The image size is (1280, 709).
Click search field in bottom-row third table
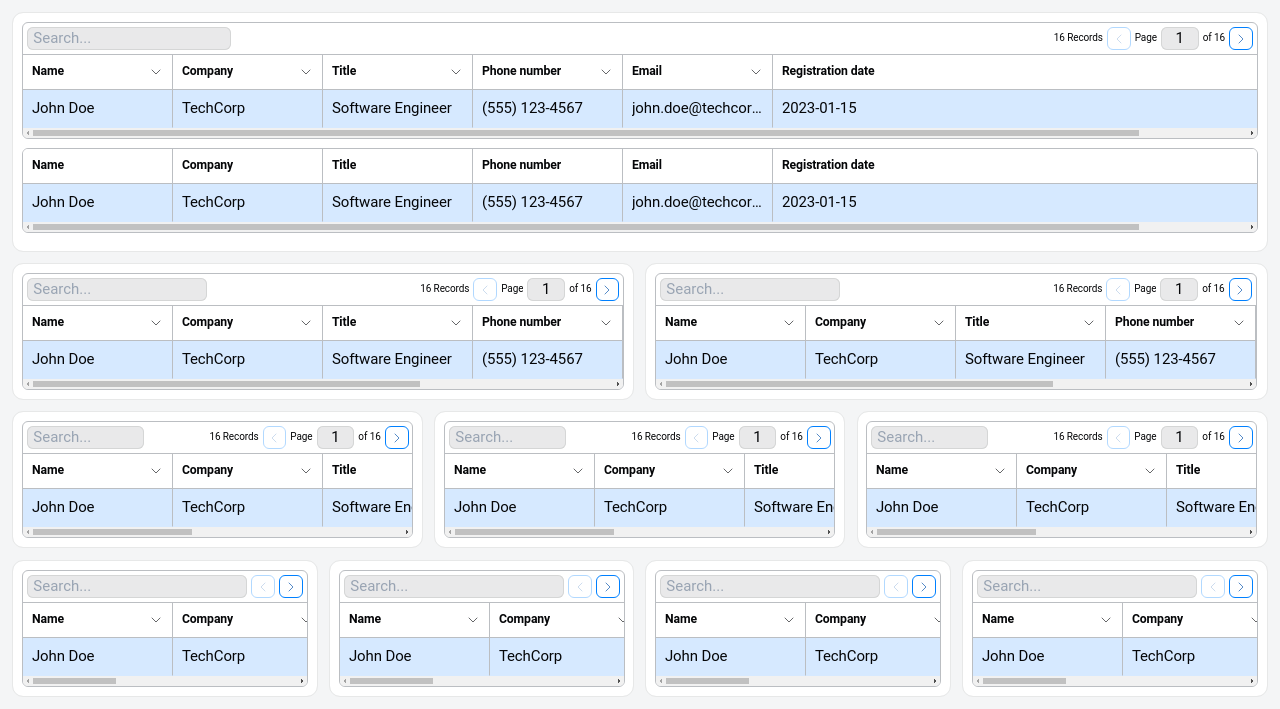tap(768, 586)
